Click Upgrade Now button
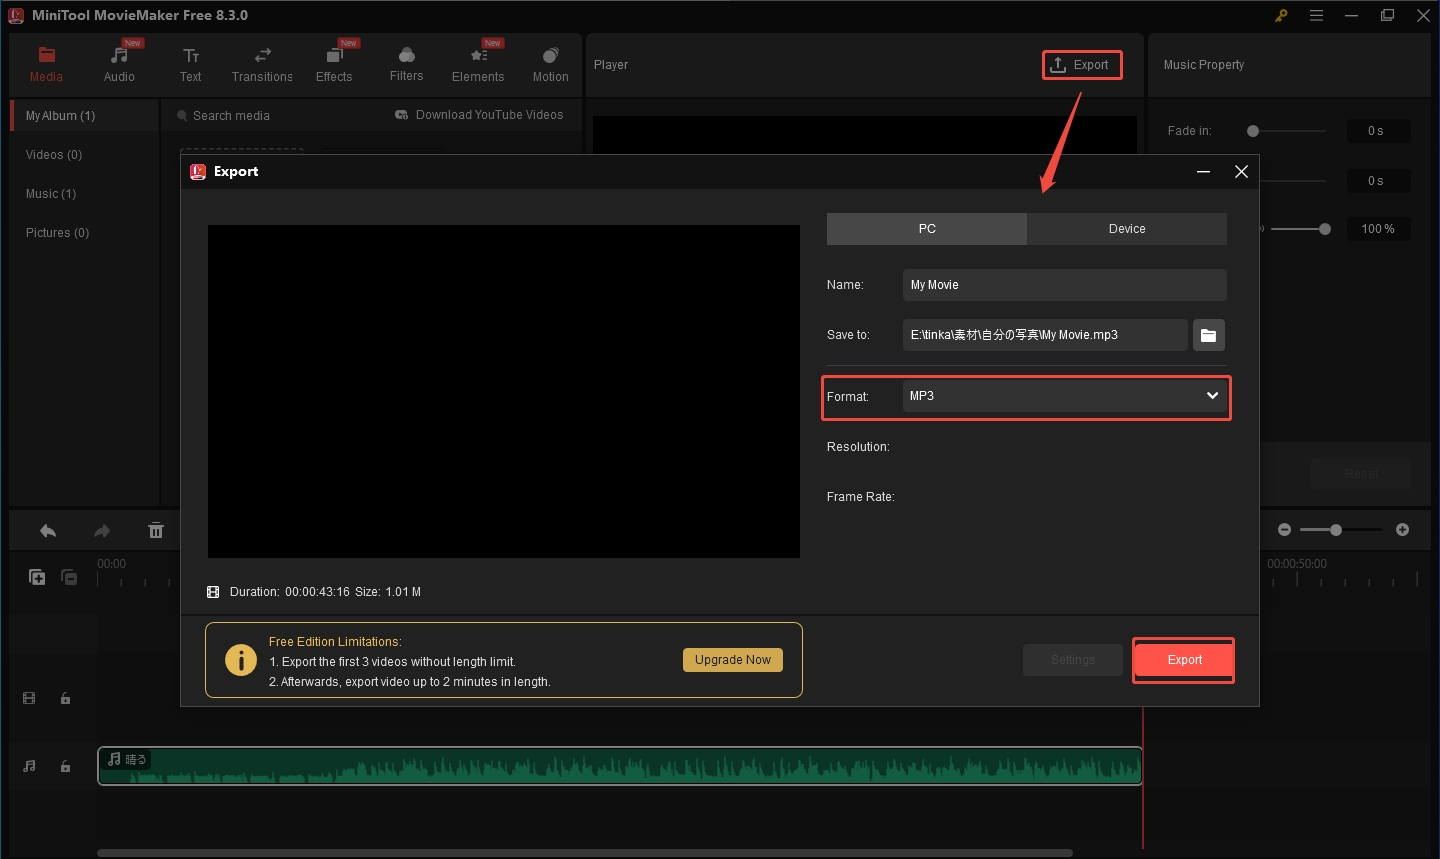Viewport: 1440px width, 859px height. click(x=733, y=660)
